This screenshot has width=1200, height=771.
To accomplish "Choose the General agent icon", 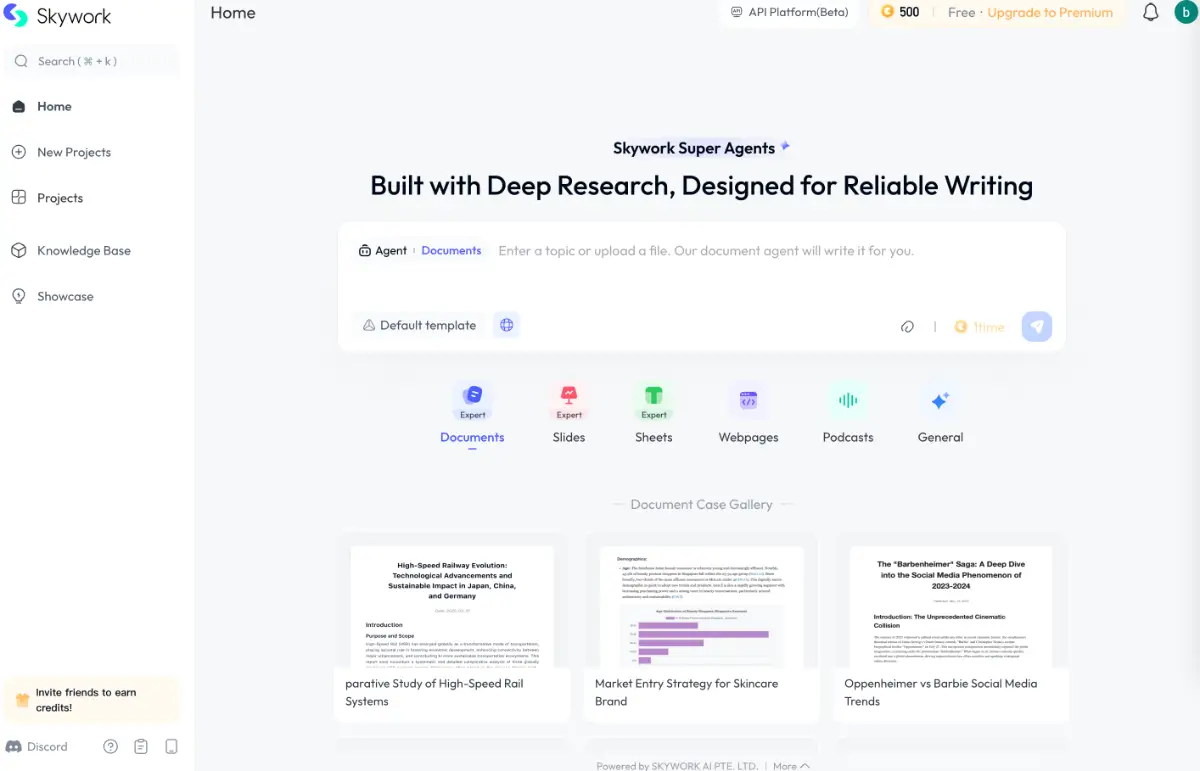I will (x=940, y=397).
